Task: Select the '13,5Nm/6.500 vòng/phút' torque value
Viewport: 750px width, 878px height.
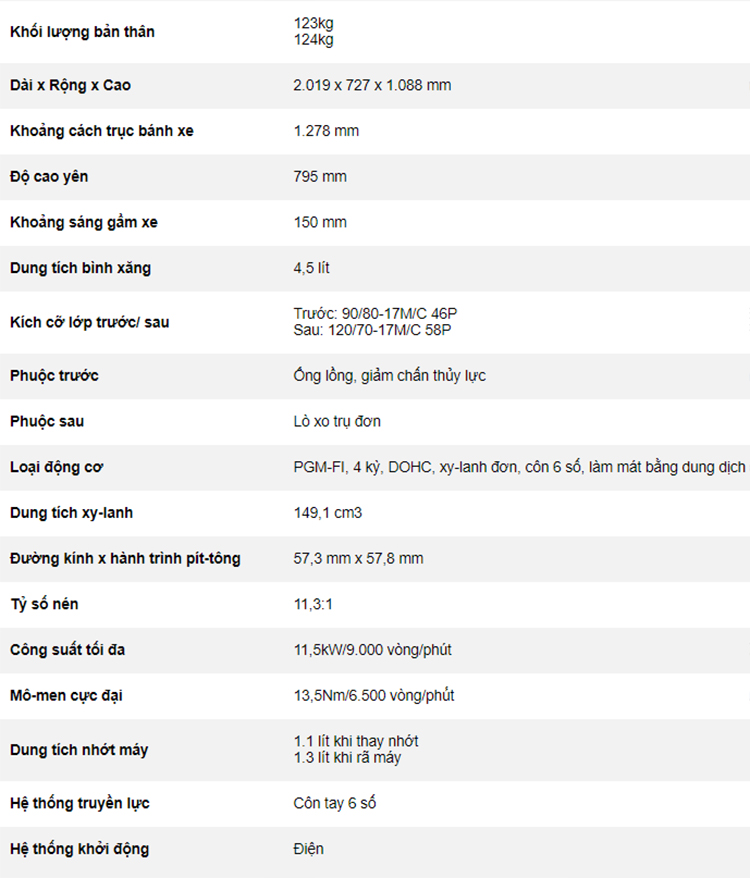Action: tap(374, 695)
